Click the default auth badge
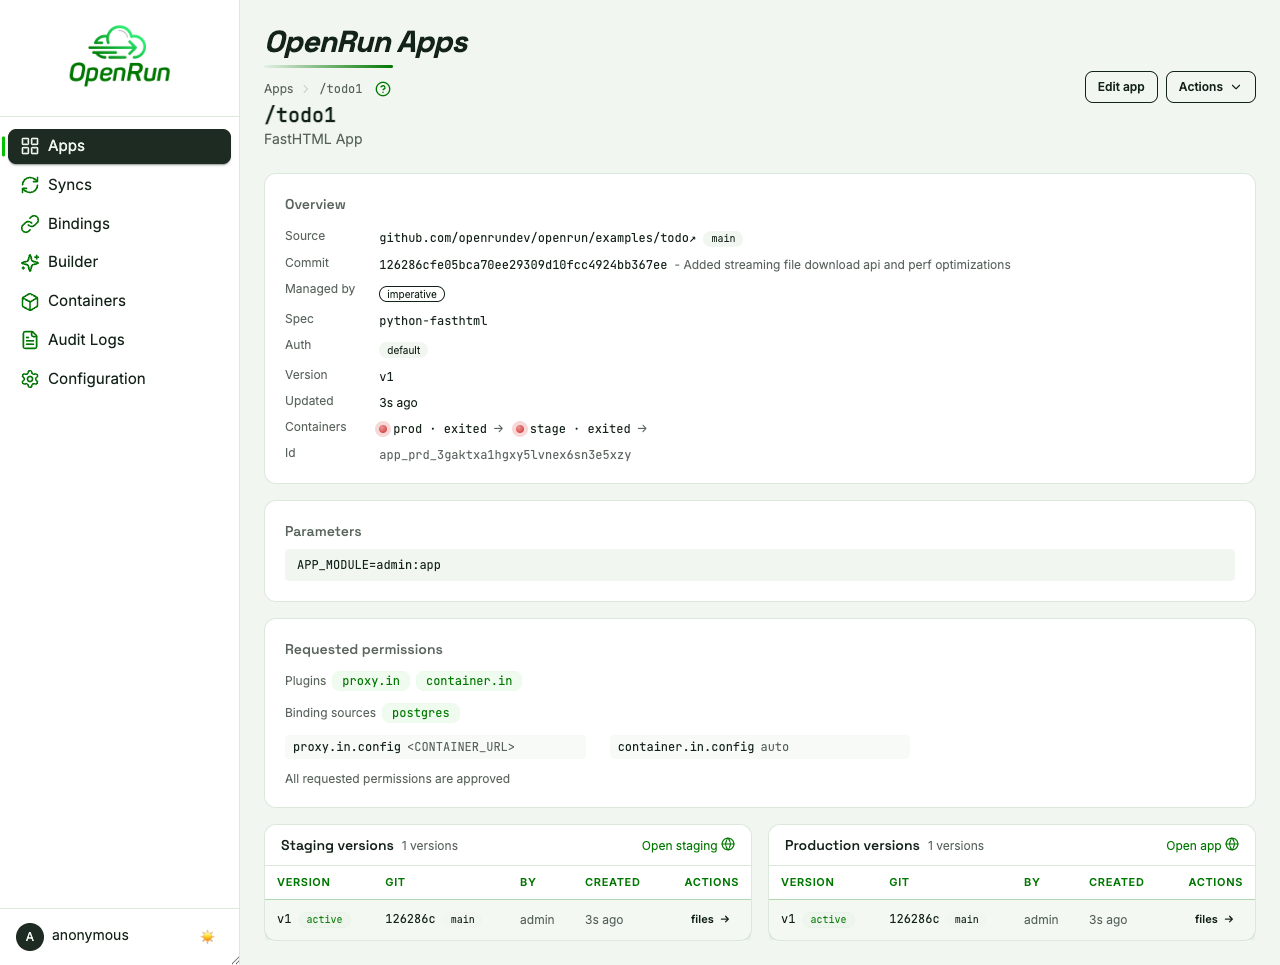 pyautogui.click(x=403, y=350)
